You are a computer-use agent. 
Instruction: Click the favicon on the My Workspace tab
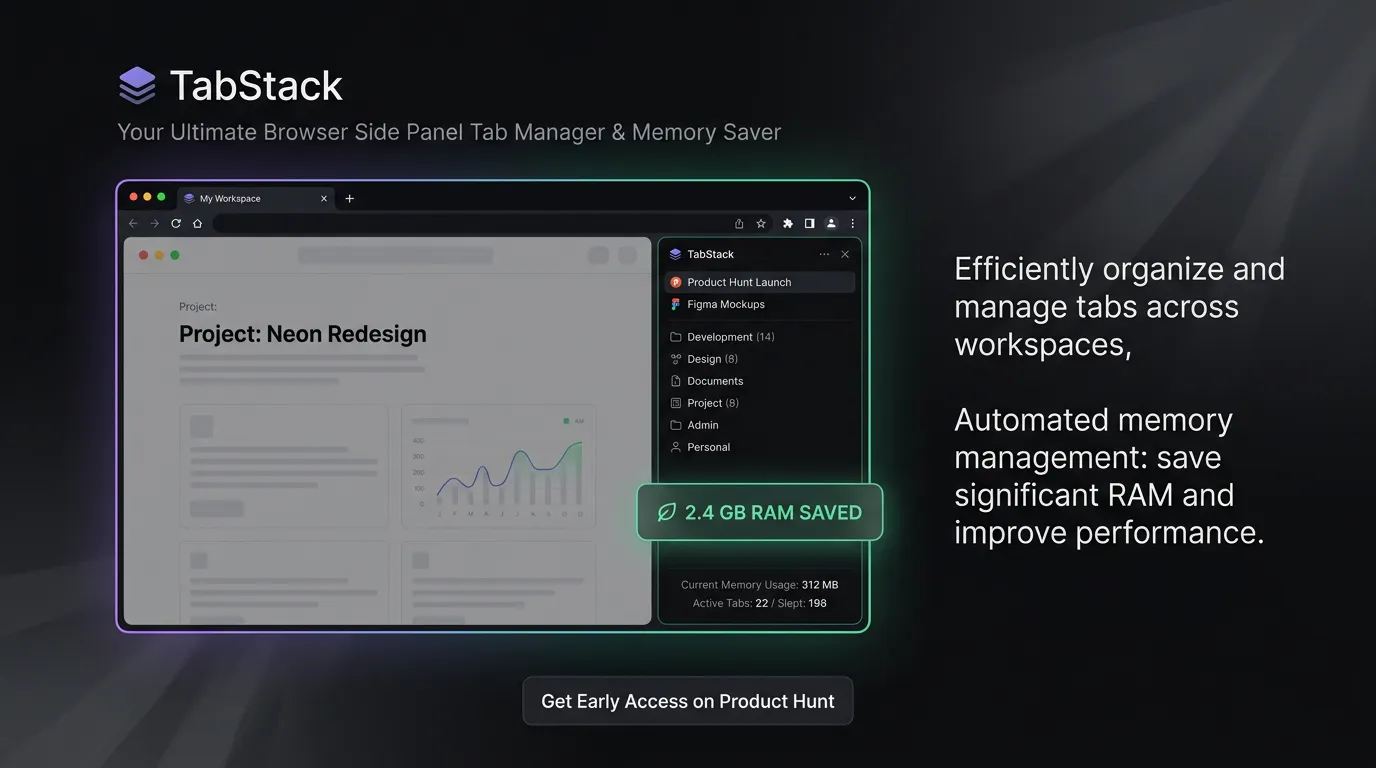(189, 198)
